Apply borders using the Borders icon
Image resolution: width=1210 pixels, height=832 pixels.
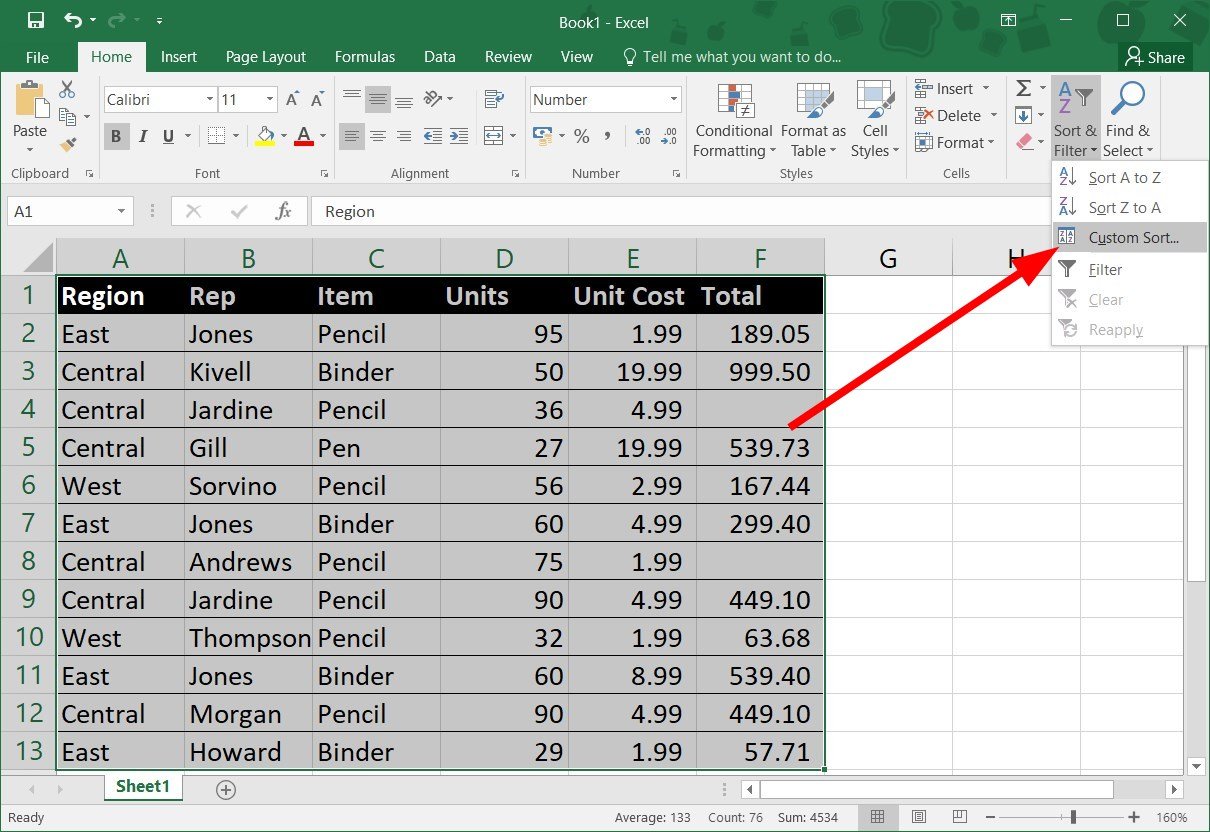[217, 136]
